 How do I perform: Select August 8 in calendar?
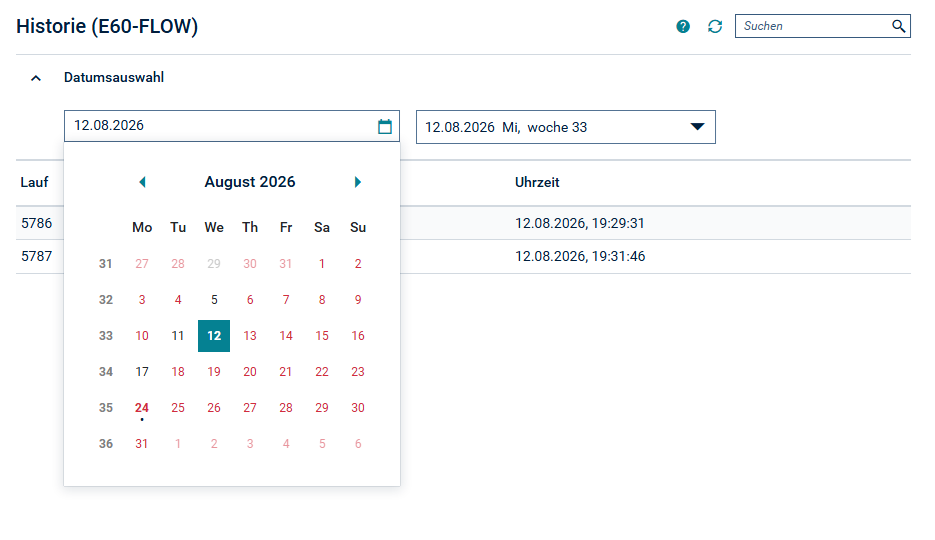(322, 300)
